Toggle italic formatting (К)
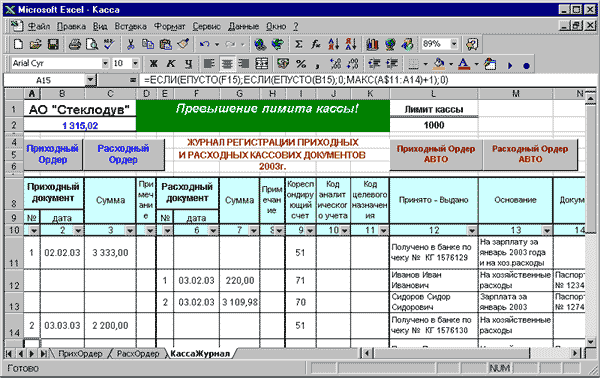The image size is (600, 379). (x=171, y=64)
